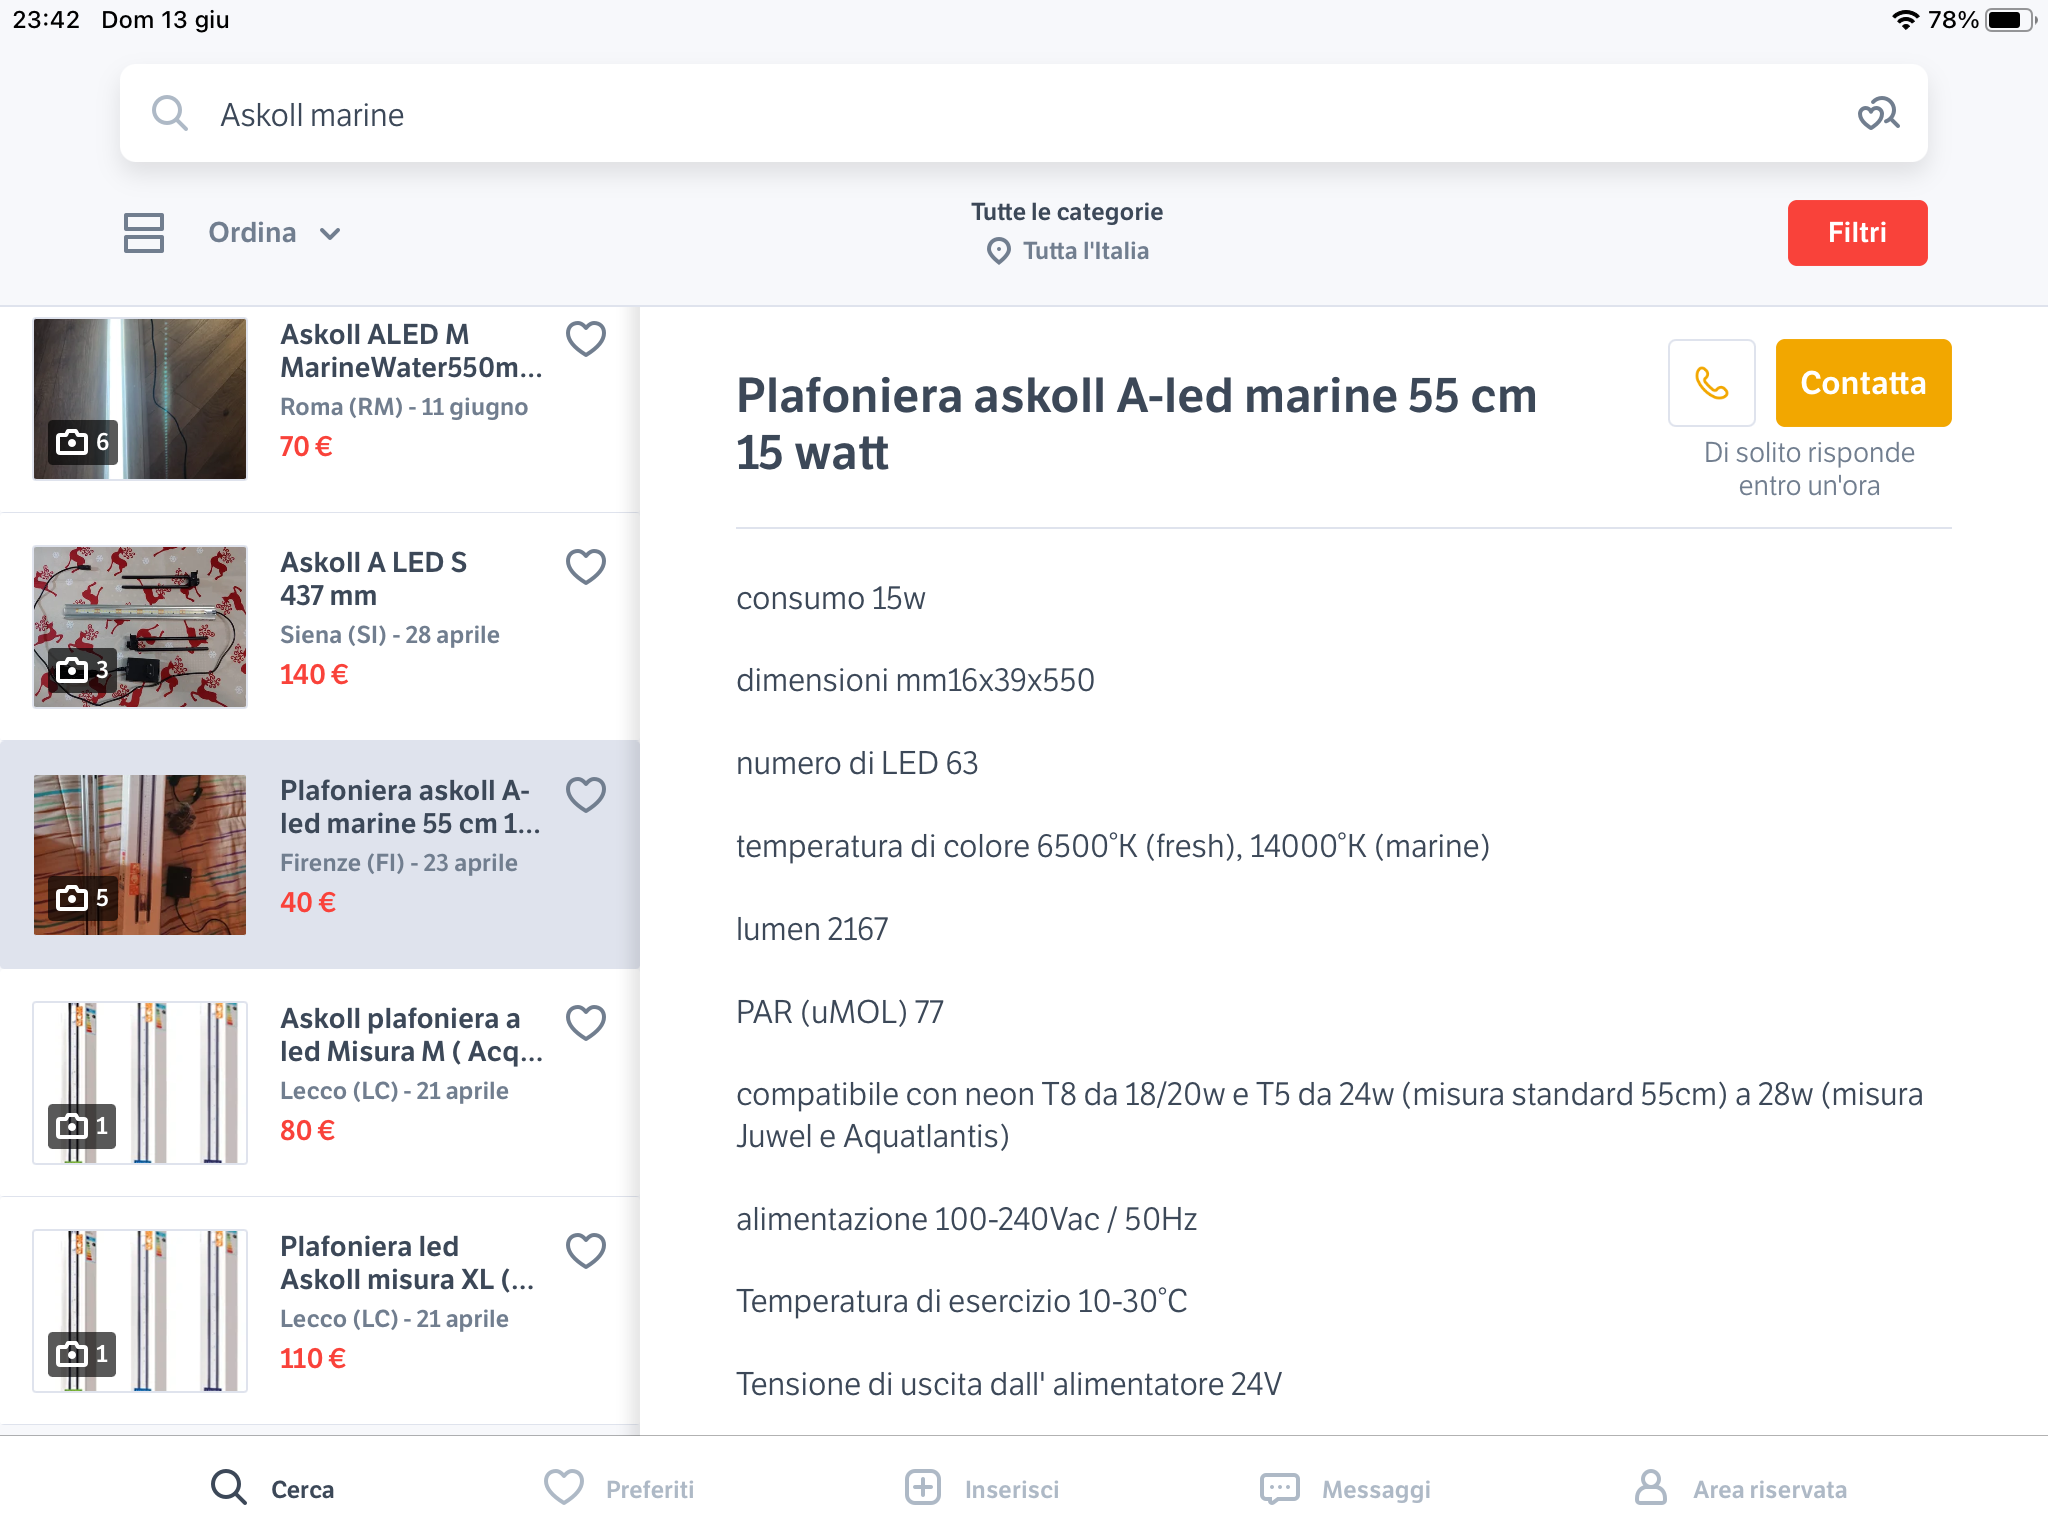Select the Plafoniera led Askoll misura XL title
Viewport: 2048px width, 1536px height.
408,1263
